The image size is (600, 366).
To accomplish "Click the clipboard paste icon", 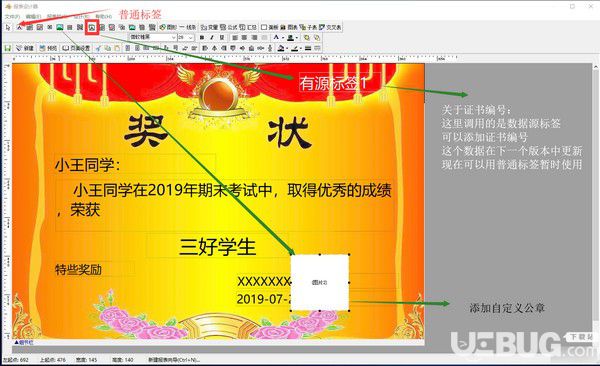I will (117, 48).
